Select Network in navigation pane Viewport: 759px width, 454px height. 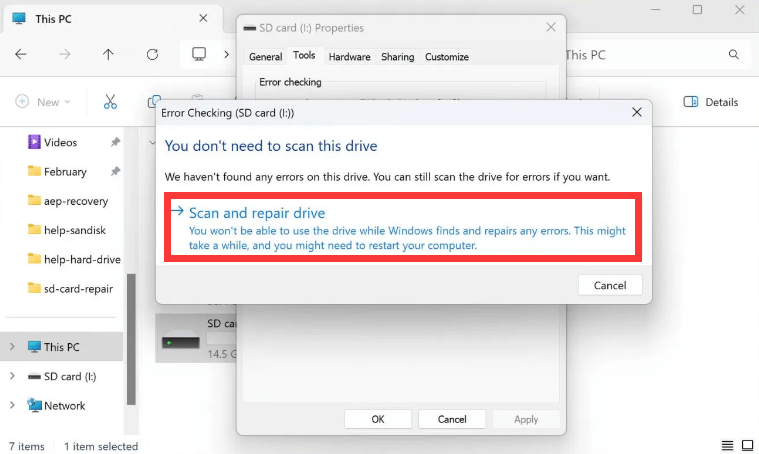click(64, 406)
